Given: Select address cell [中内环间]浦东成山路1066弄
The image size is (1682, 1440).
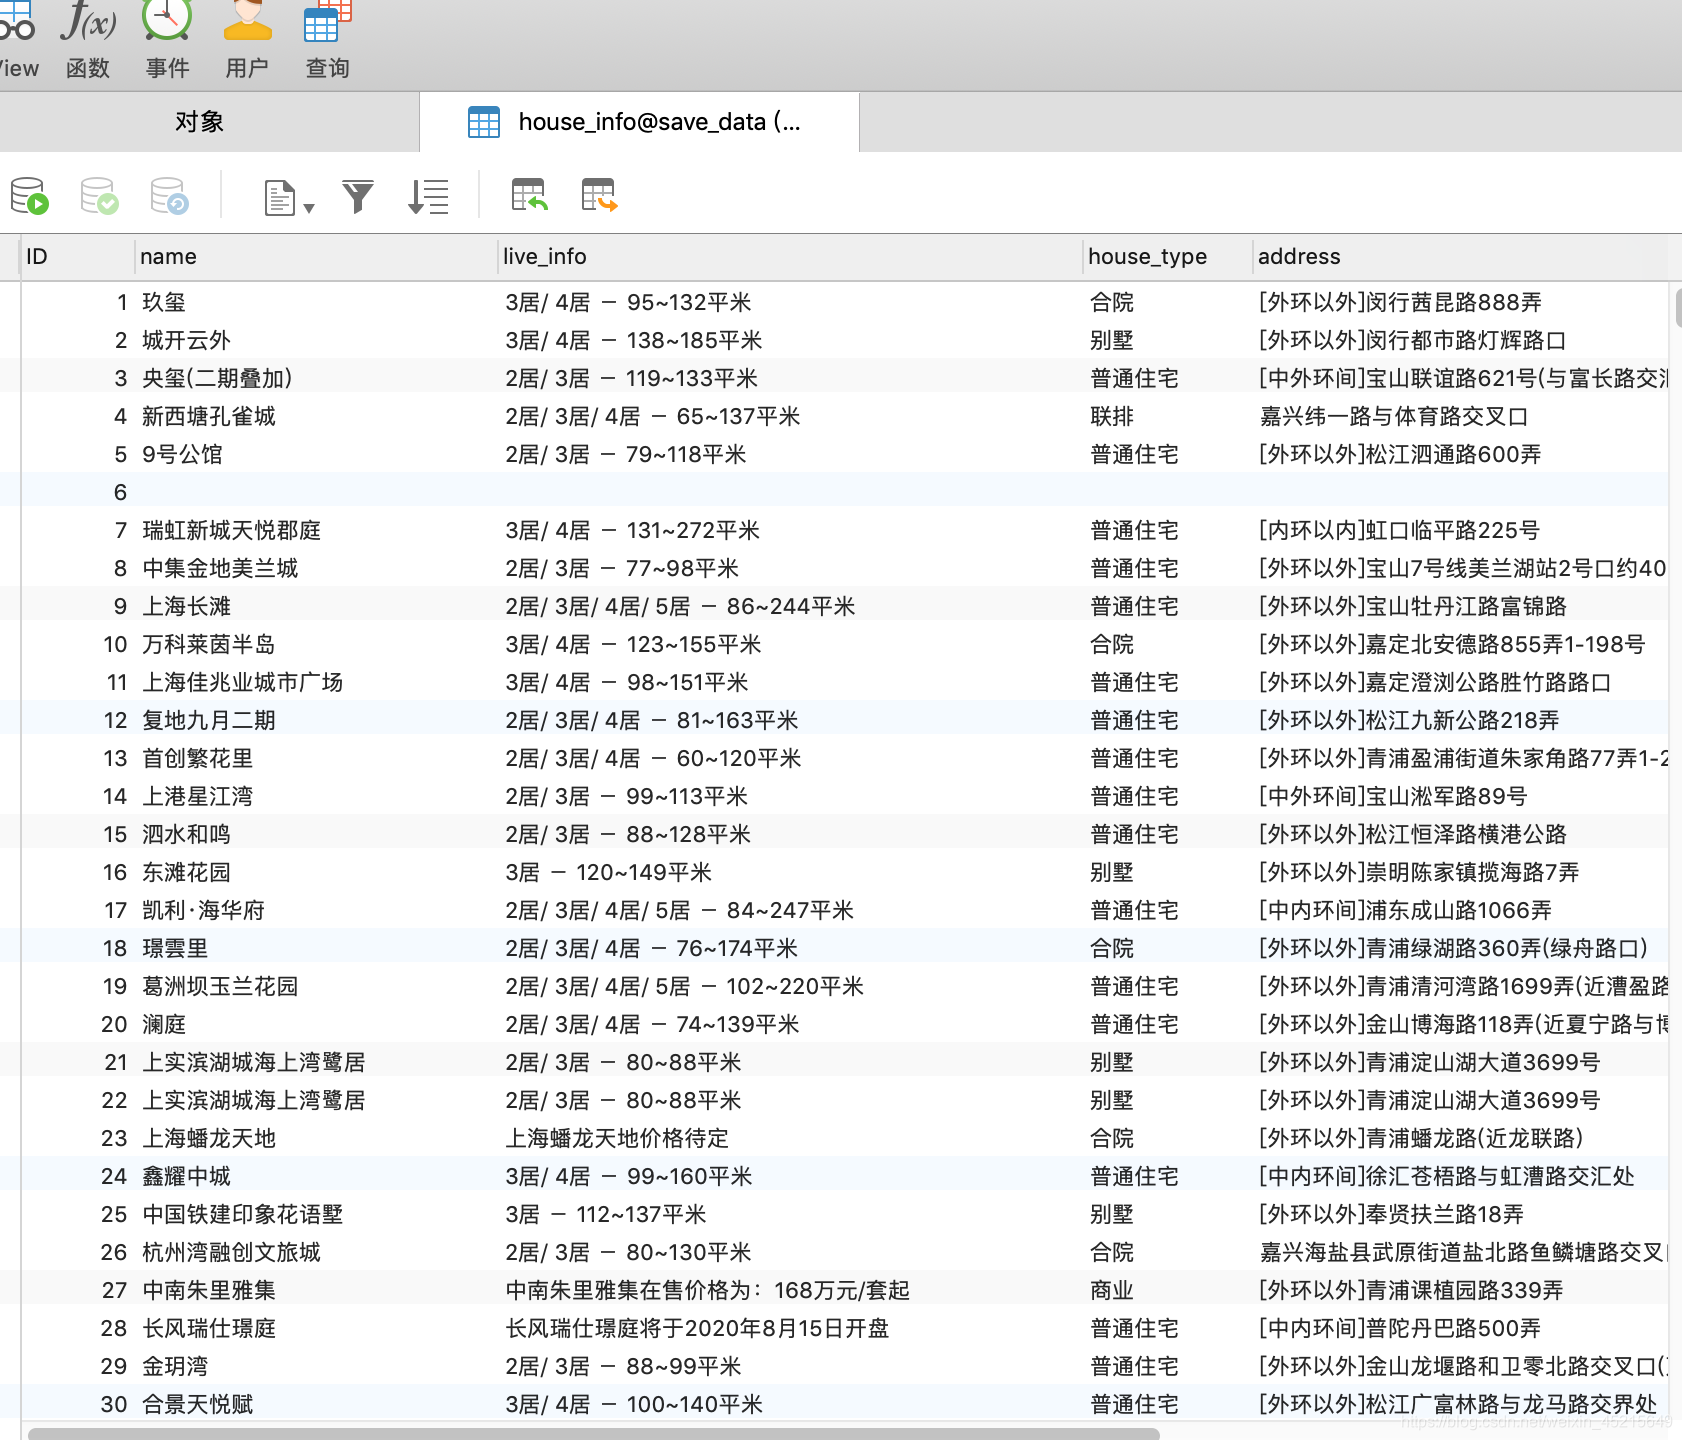Looking at the screenshot, I should (x=1406, y=910).
